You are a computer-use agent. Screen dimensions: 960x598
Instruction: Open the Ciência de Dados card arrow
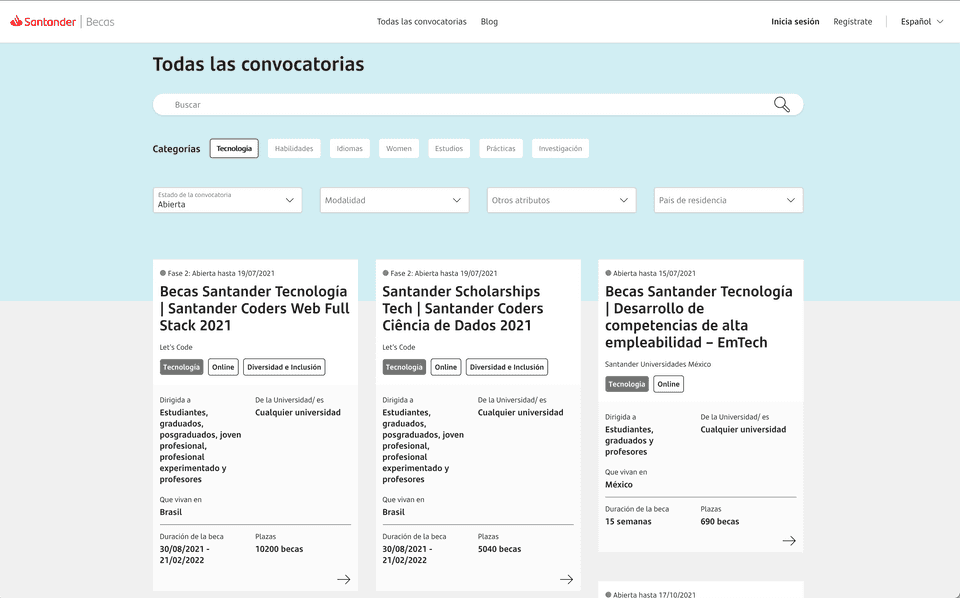[566, 578]
